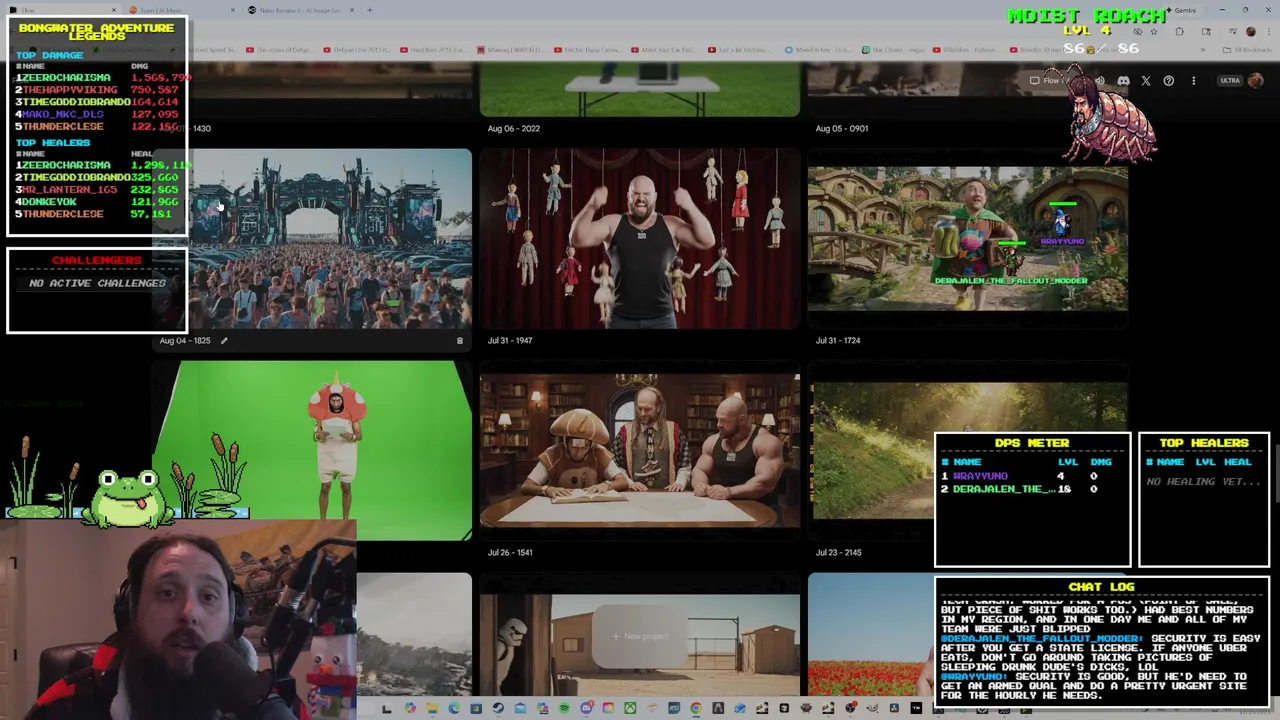The image size is (1280, 720).
Task: Open the hobbit village project Jul 31 - 1724
Action: point(968,239)
